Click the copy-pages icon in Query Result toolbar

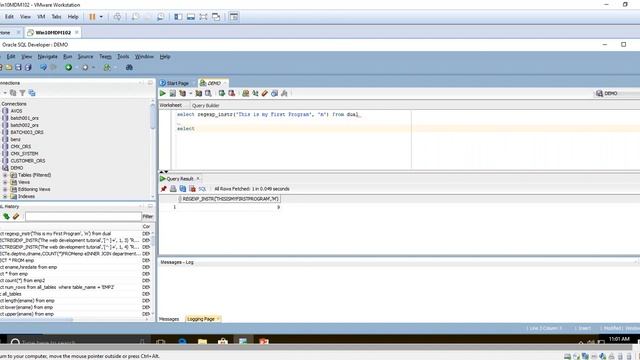[182, 189]
